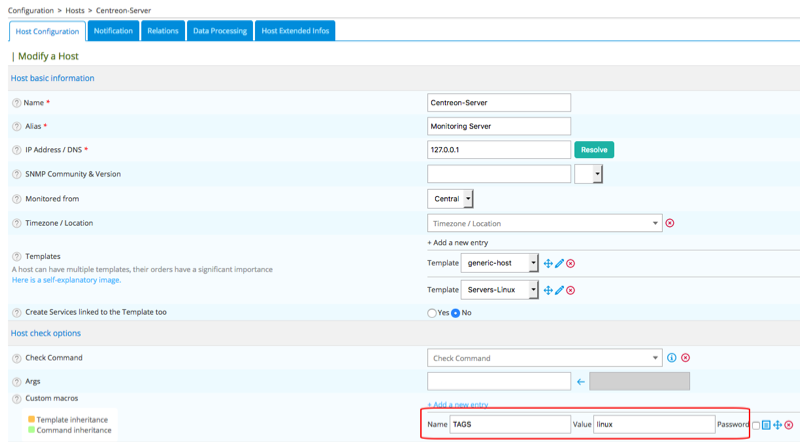Click the edit pencil icon for generic-host template

point(559,264)
